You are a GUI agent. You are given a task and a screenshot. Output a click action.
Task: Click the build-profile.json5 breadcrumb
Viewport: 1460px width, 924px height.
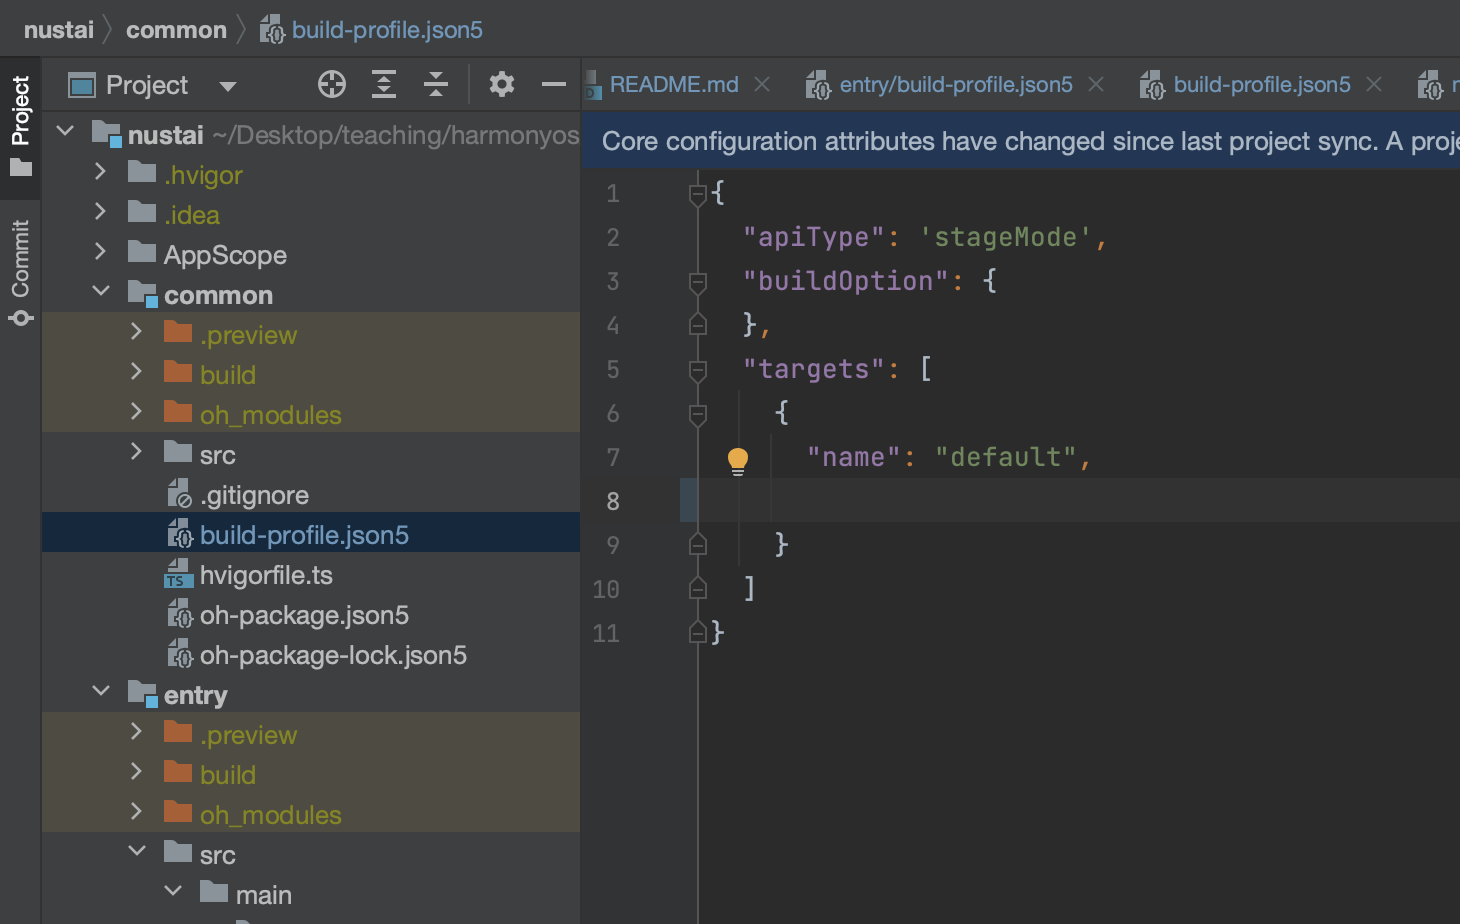(387, 30)
